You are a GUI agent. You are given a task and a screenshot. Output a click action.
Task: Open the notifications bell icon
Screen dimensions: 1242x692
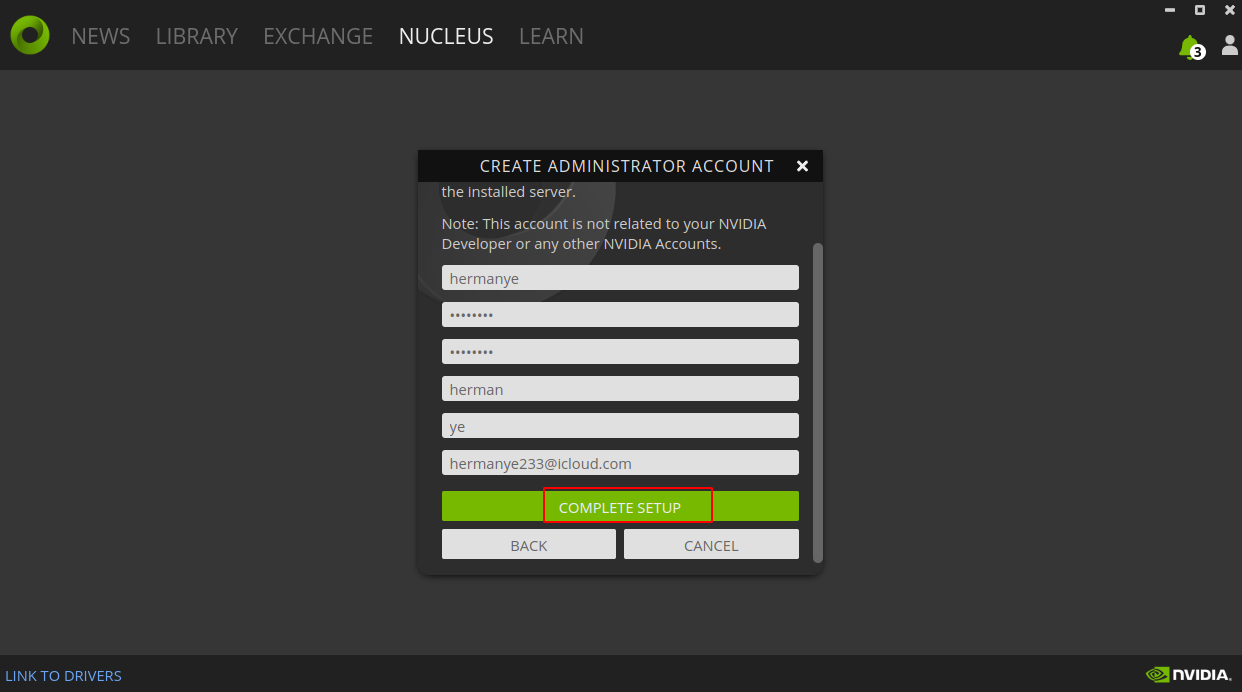[x=1190, y=47]
